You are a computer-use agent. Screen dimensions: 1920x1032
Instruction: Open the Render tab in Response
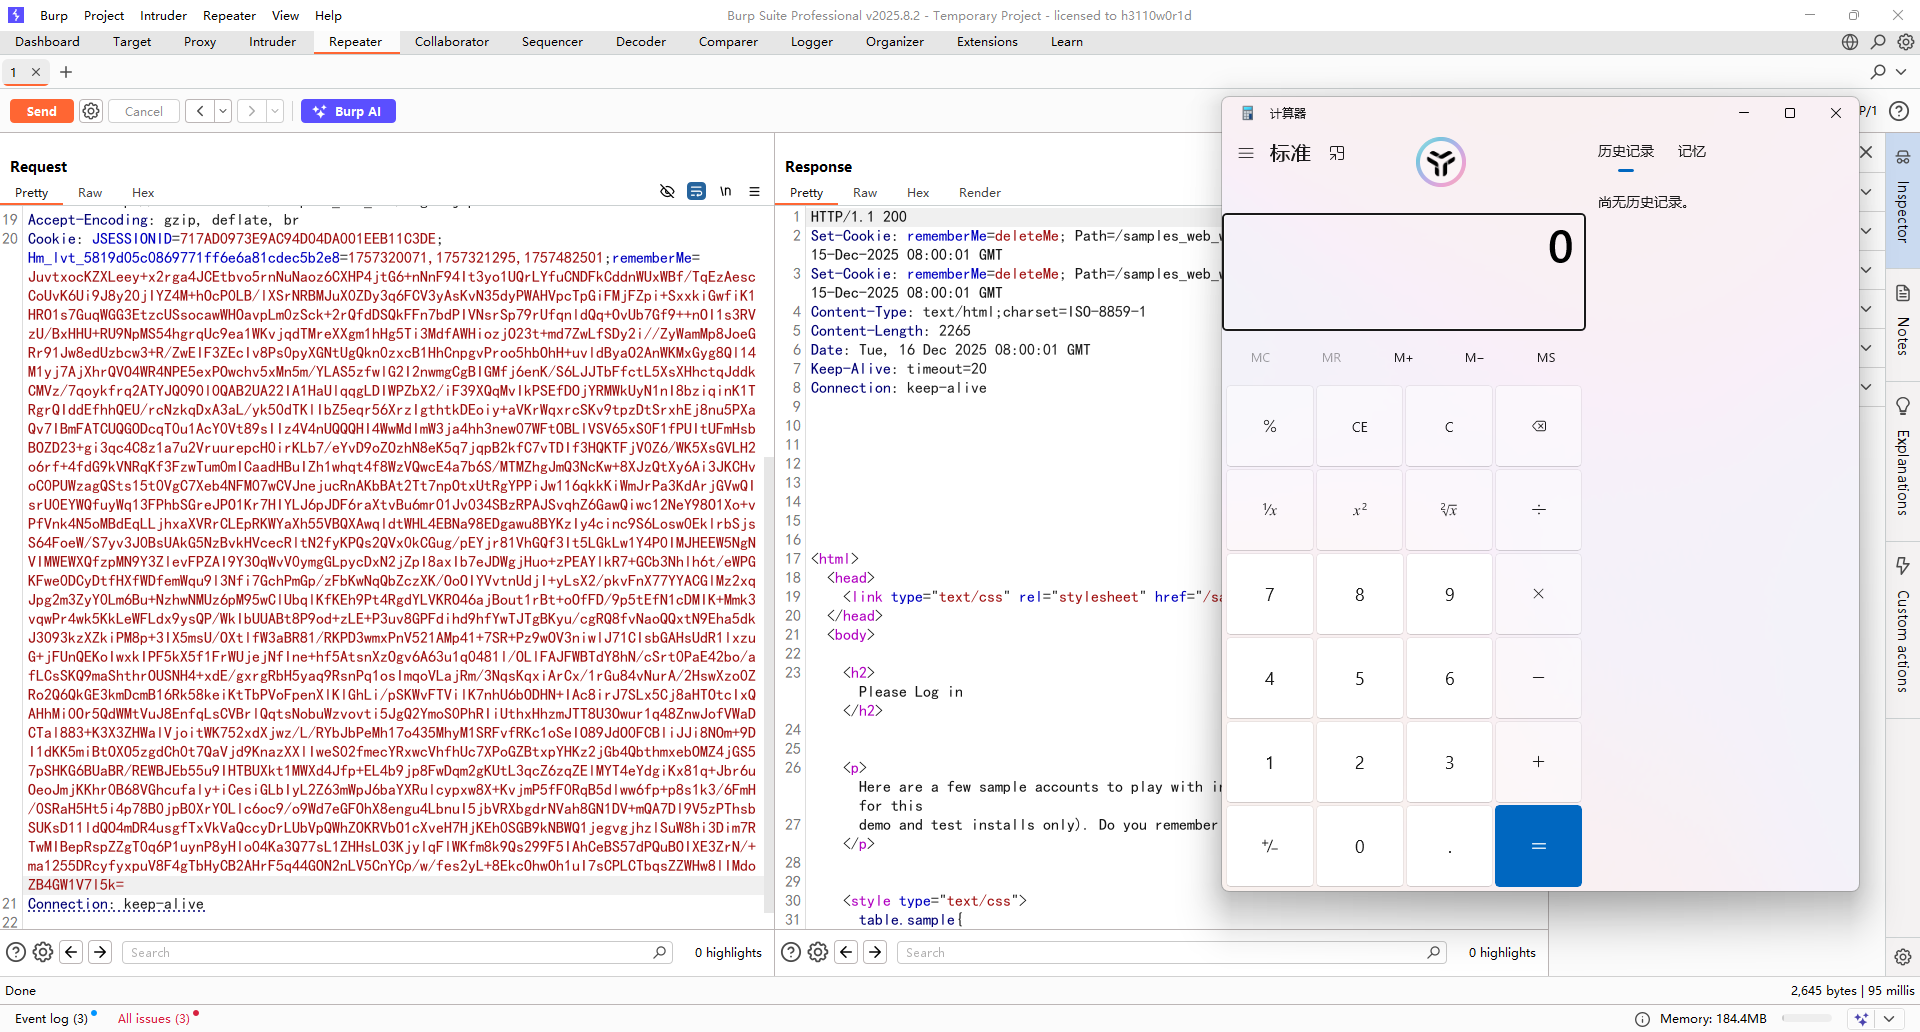[x=979, y=193]
